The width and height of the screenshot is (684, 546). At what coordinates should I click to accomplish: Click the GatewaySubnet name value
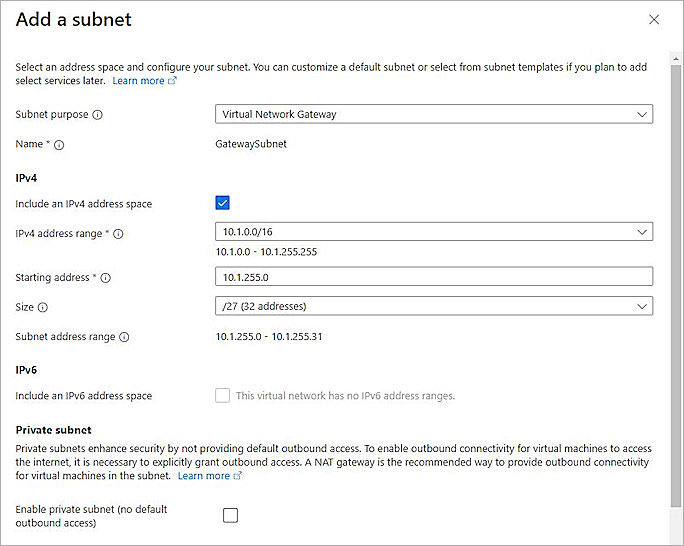click(x=251, y=144)
